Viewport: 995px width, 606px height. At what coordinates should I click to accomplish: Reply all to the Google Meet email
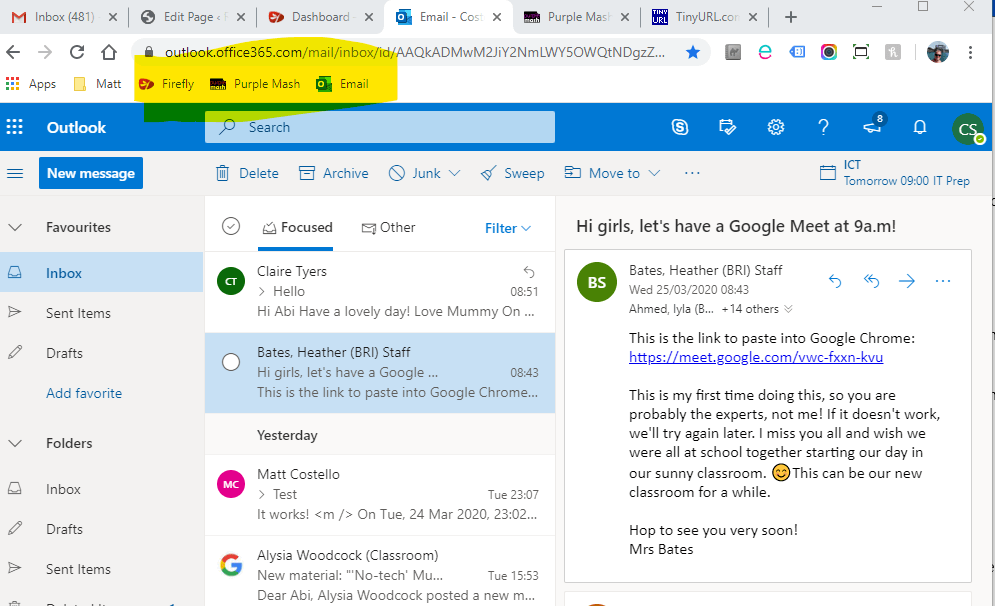pyautogui.click(x=871, y=280)
